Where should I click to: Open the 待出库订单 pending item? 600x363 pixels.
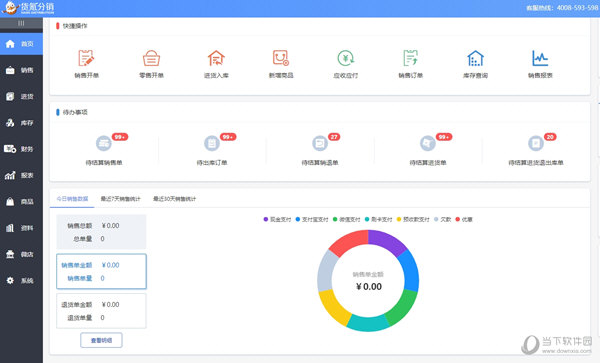(x=212, y=151)
